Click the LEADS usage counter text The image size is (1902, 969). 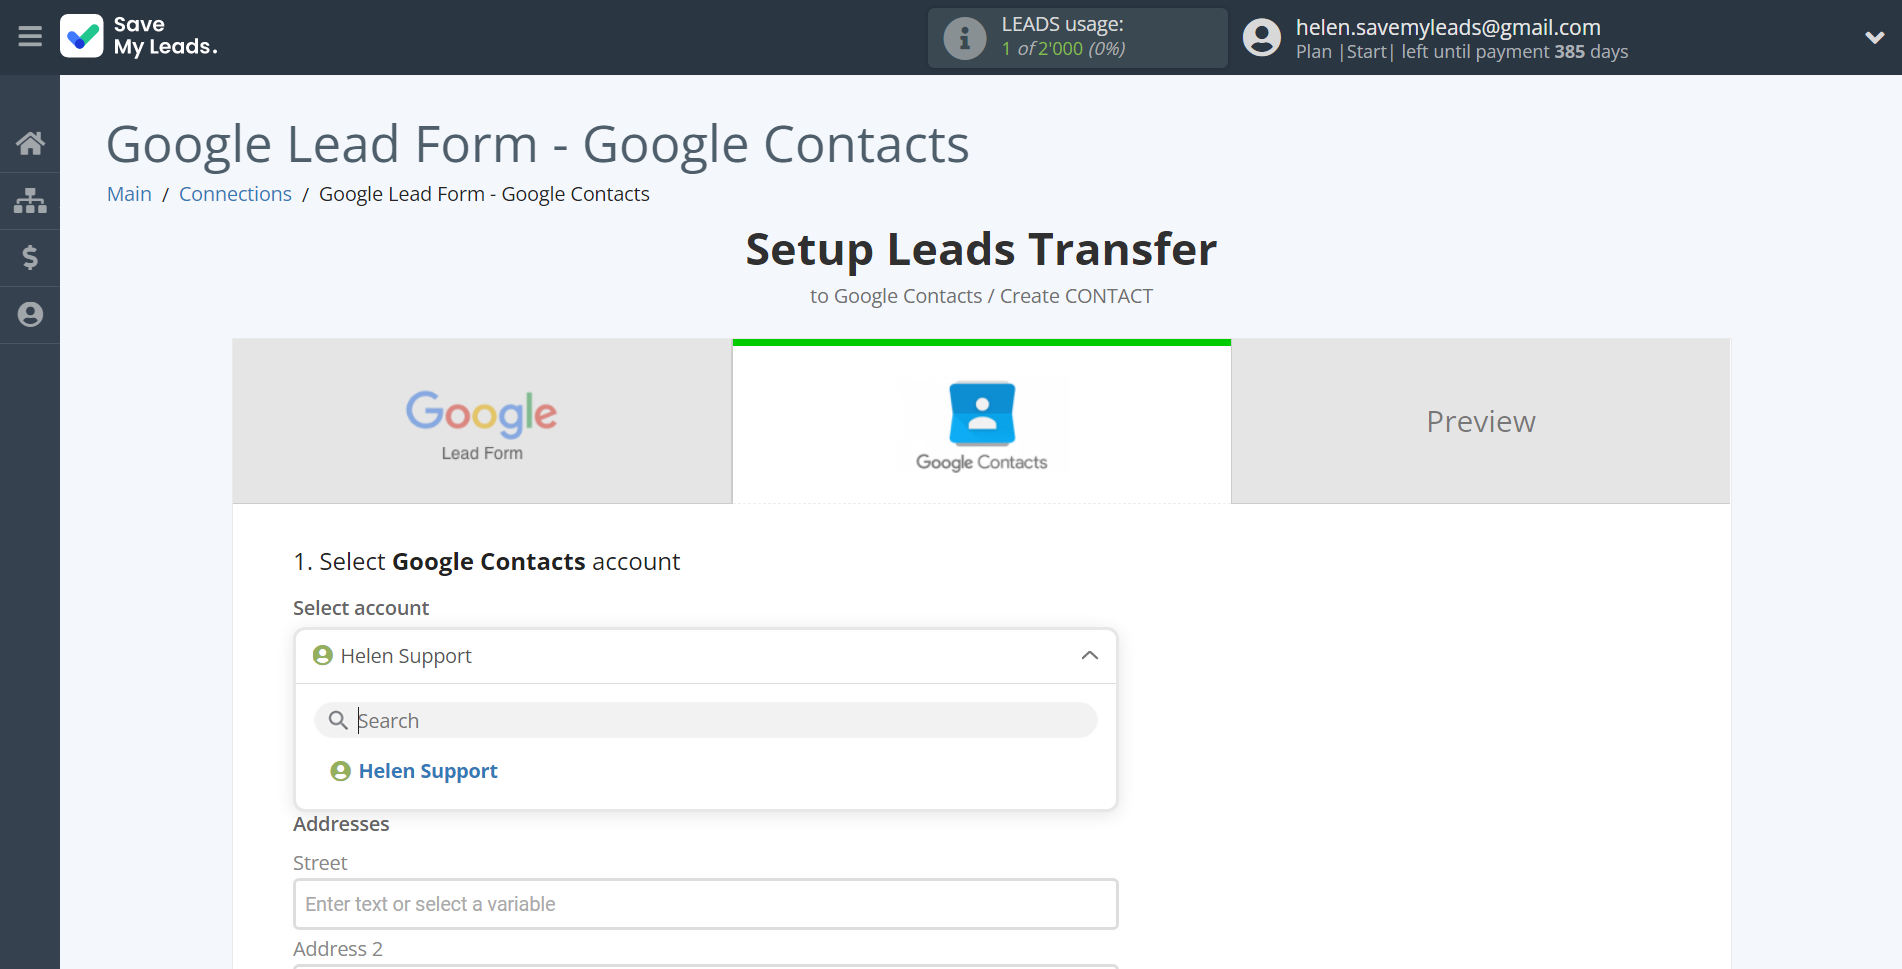(x=1063, y=48)
